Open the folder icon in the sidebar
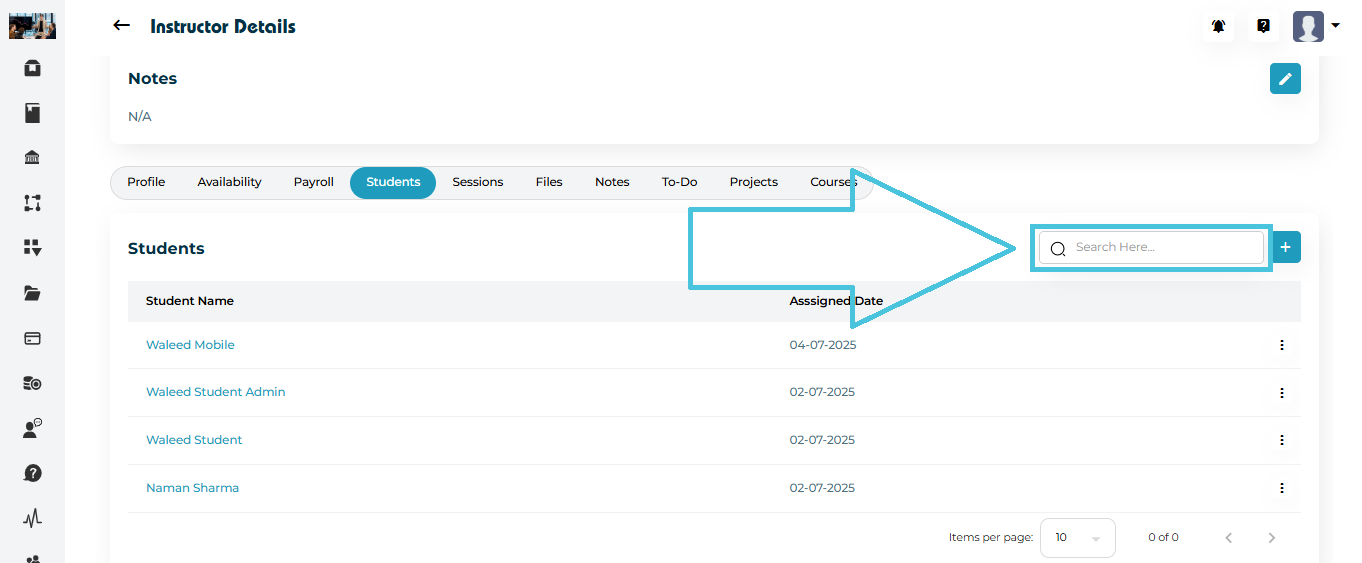 [x=32, y=293]
